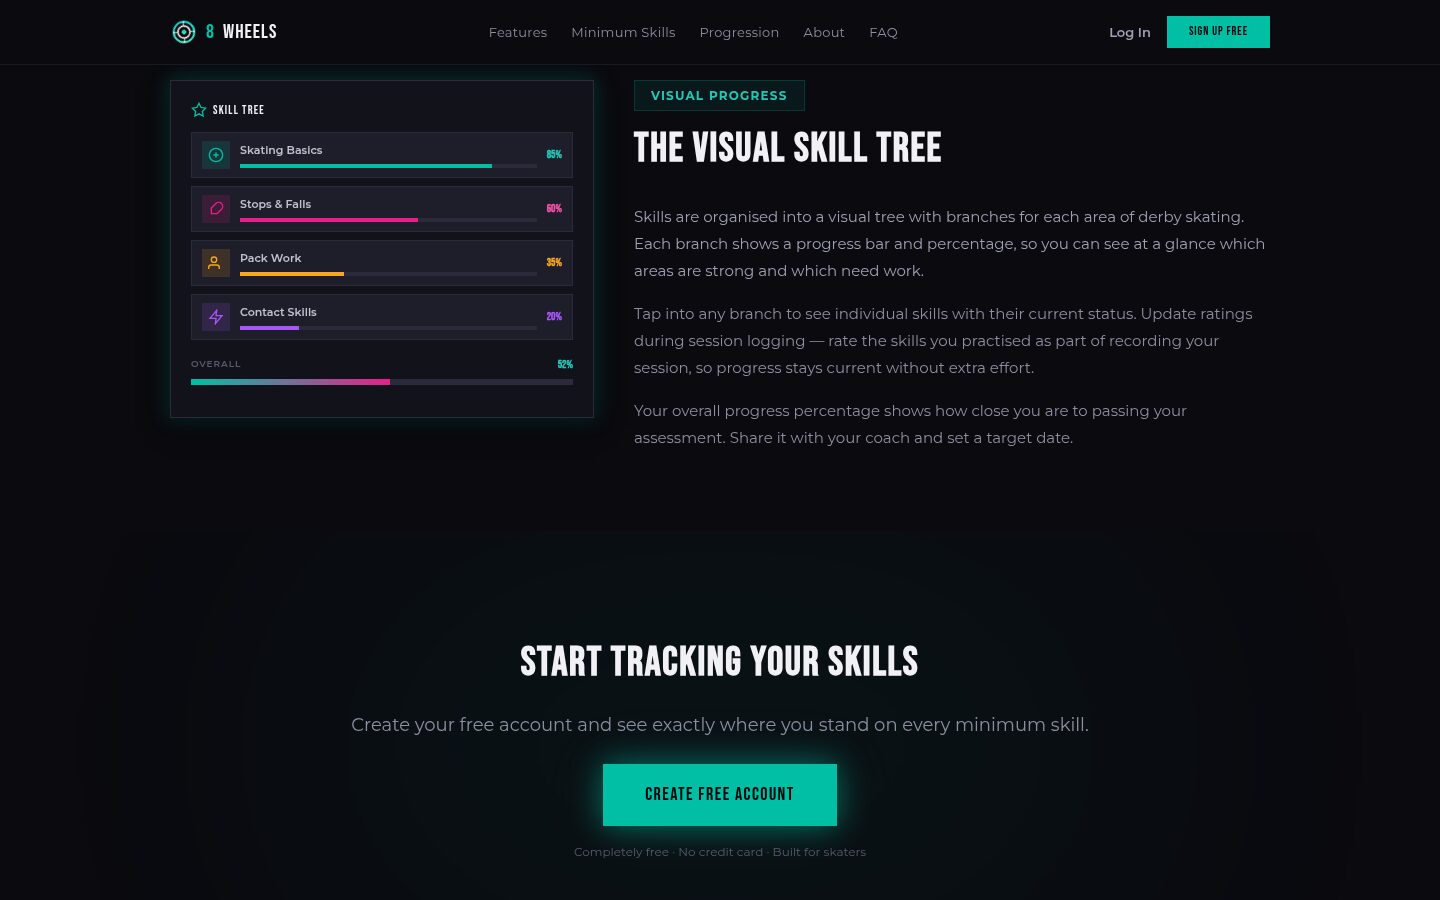The image size is (1440, 900).
Task: Click the 'Pack Work' label
Action: (x=270, y=258)
